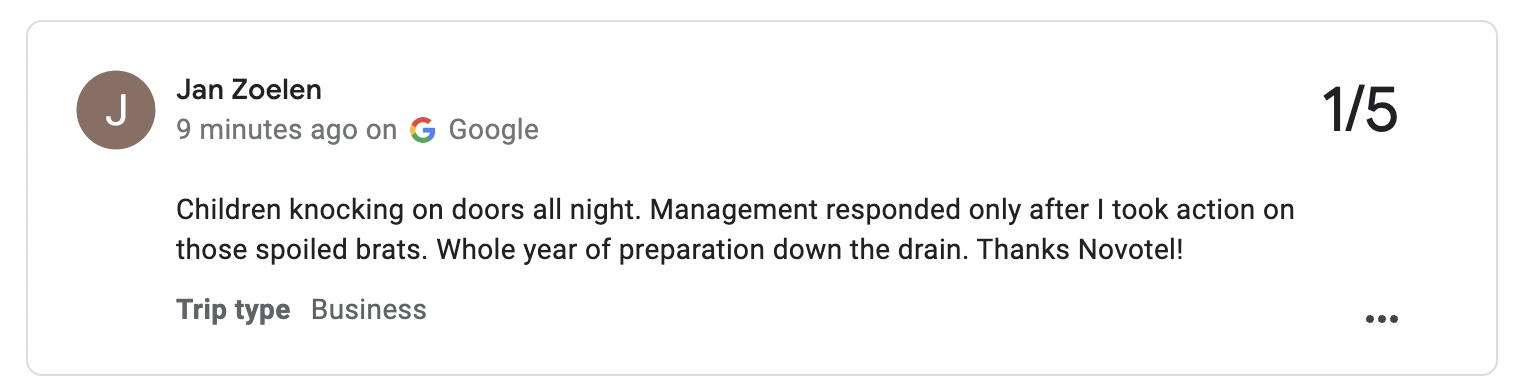Select the 1/5 rating score

tap(1360, 110)
